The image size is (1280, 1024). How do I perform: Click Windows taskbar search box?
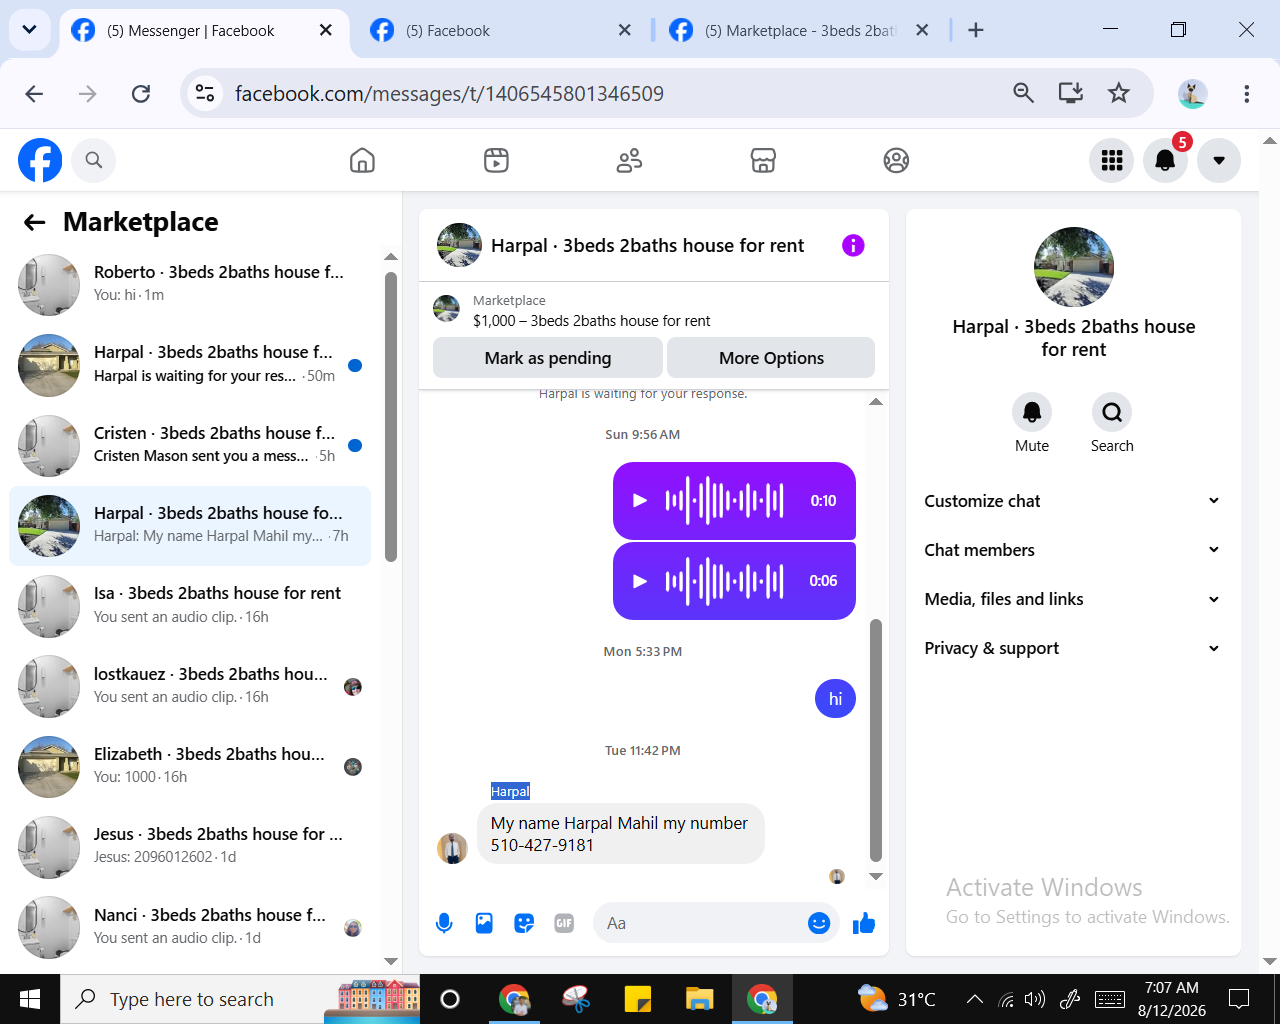pos(240,999)
